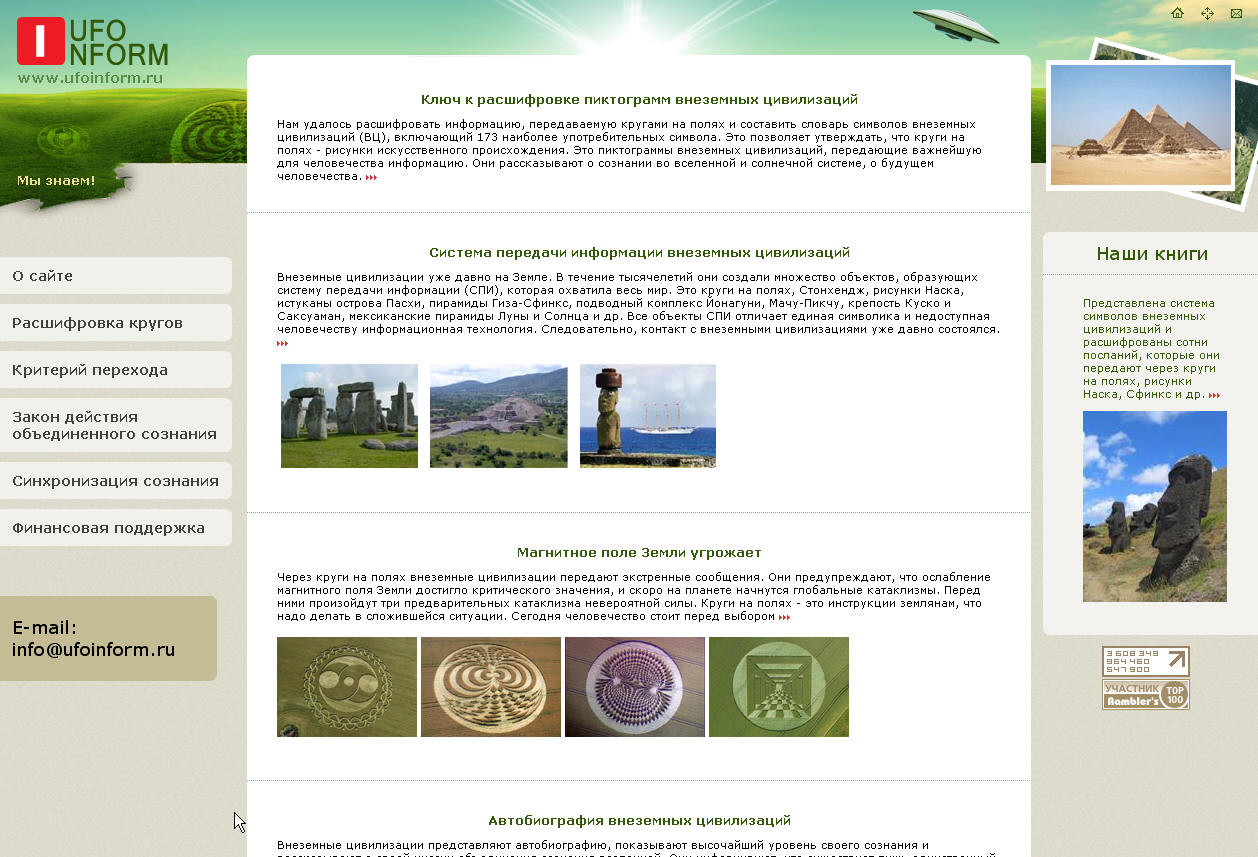Click the www.ufoinform.ru site address
This screenshot has width=1258, height=857.
click(x=90, y=77)
